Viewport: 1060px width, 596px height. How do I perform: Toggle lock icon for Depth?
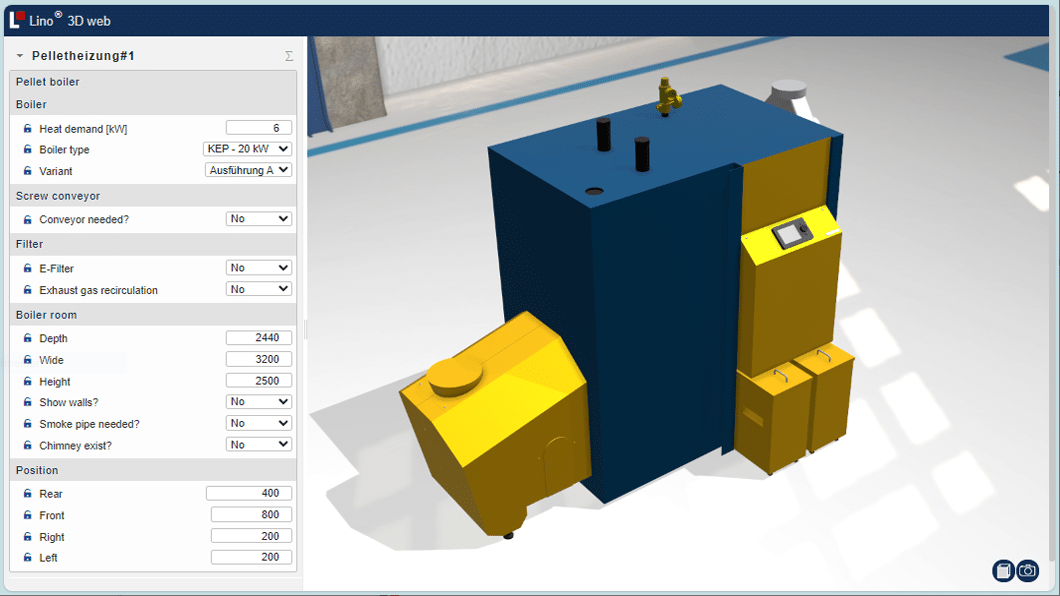coord(28,338)
